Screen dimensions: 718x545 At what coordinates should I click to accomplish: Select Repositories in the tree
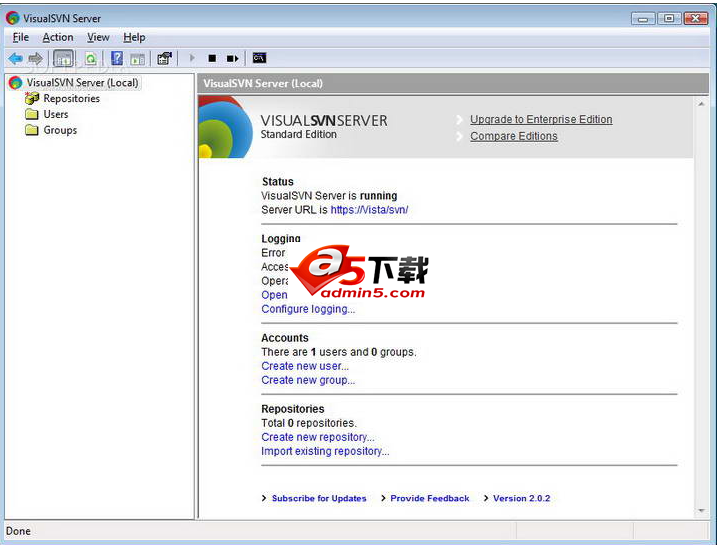click(x=71, y=98)
